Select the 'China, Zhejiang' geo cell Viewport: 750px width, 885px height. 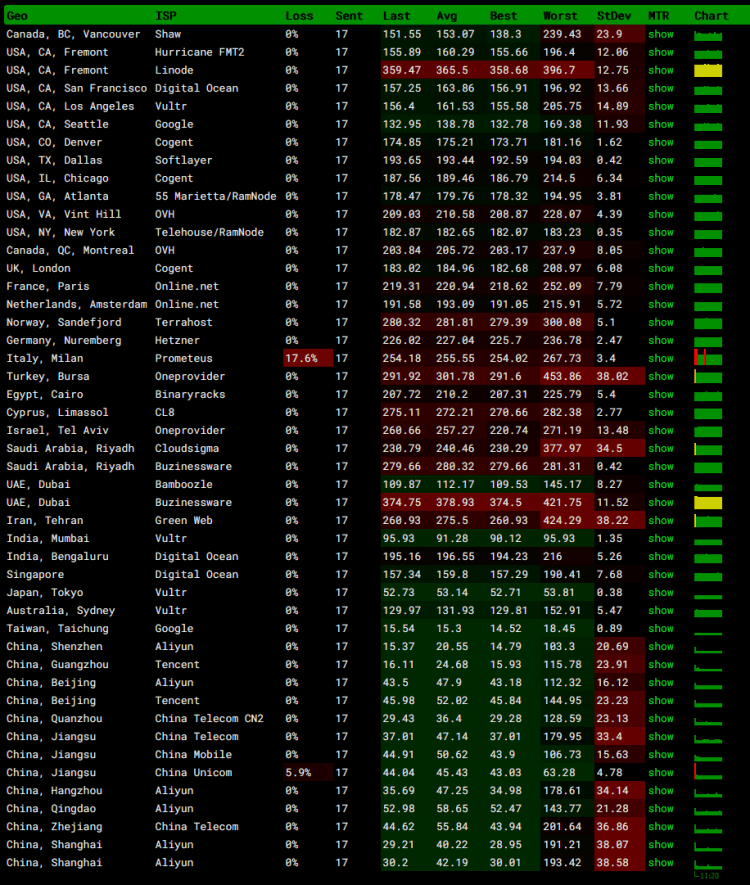tap(54, 827)
